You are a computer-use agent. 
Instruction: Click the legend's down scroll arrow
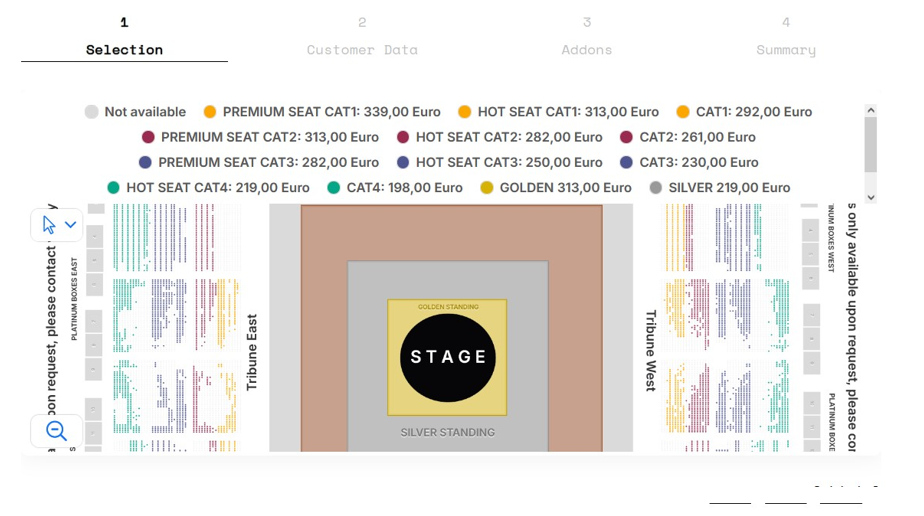click(x=871, y=197)
